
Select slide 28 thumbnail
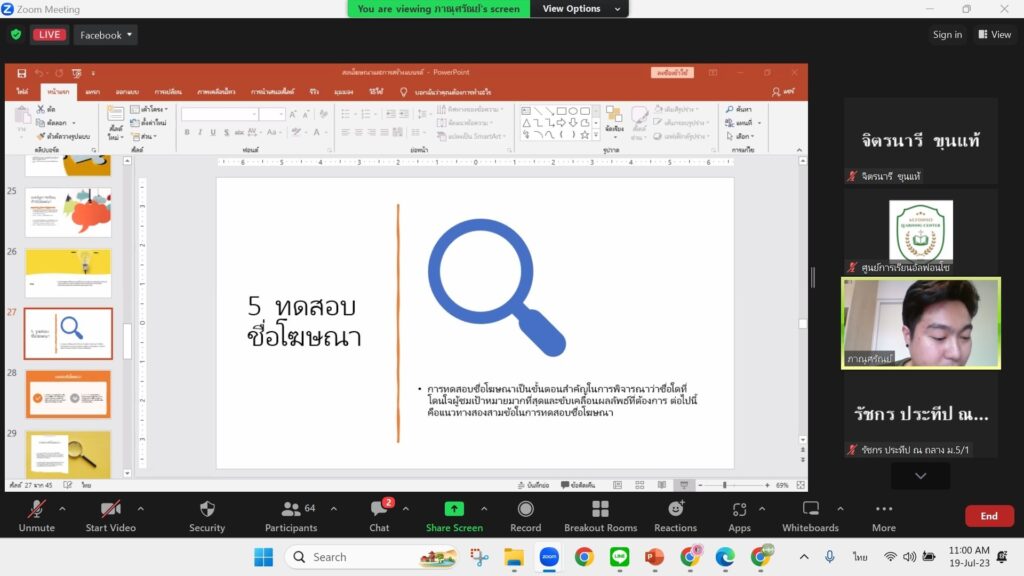coord(68,393)
